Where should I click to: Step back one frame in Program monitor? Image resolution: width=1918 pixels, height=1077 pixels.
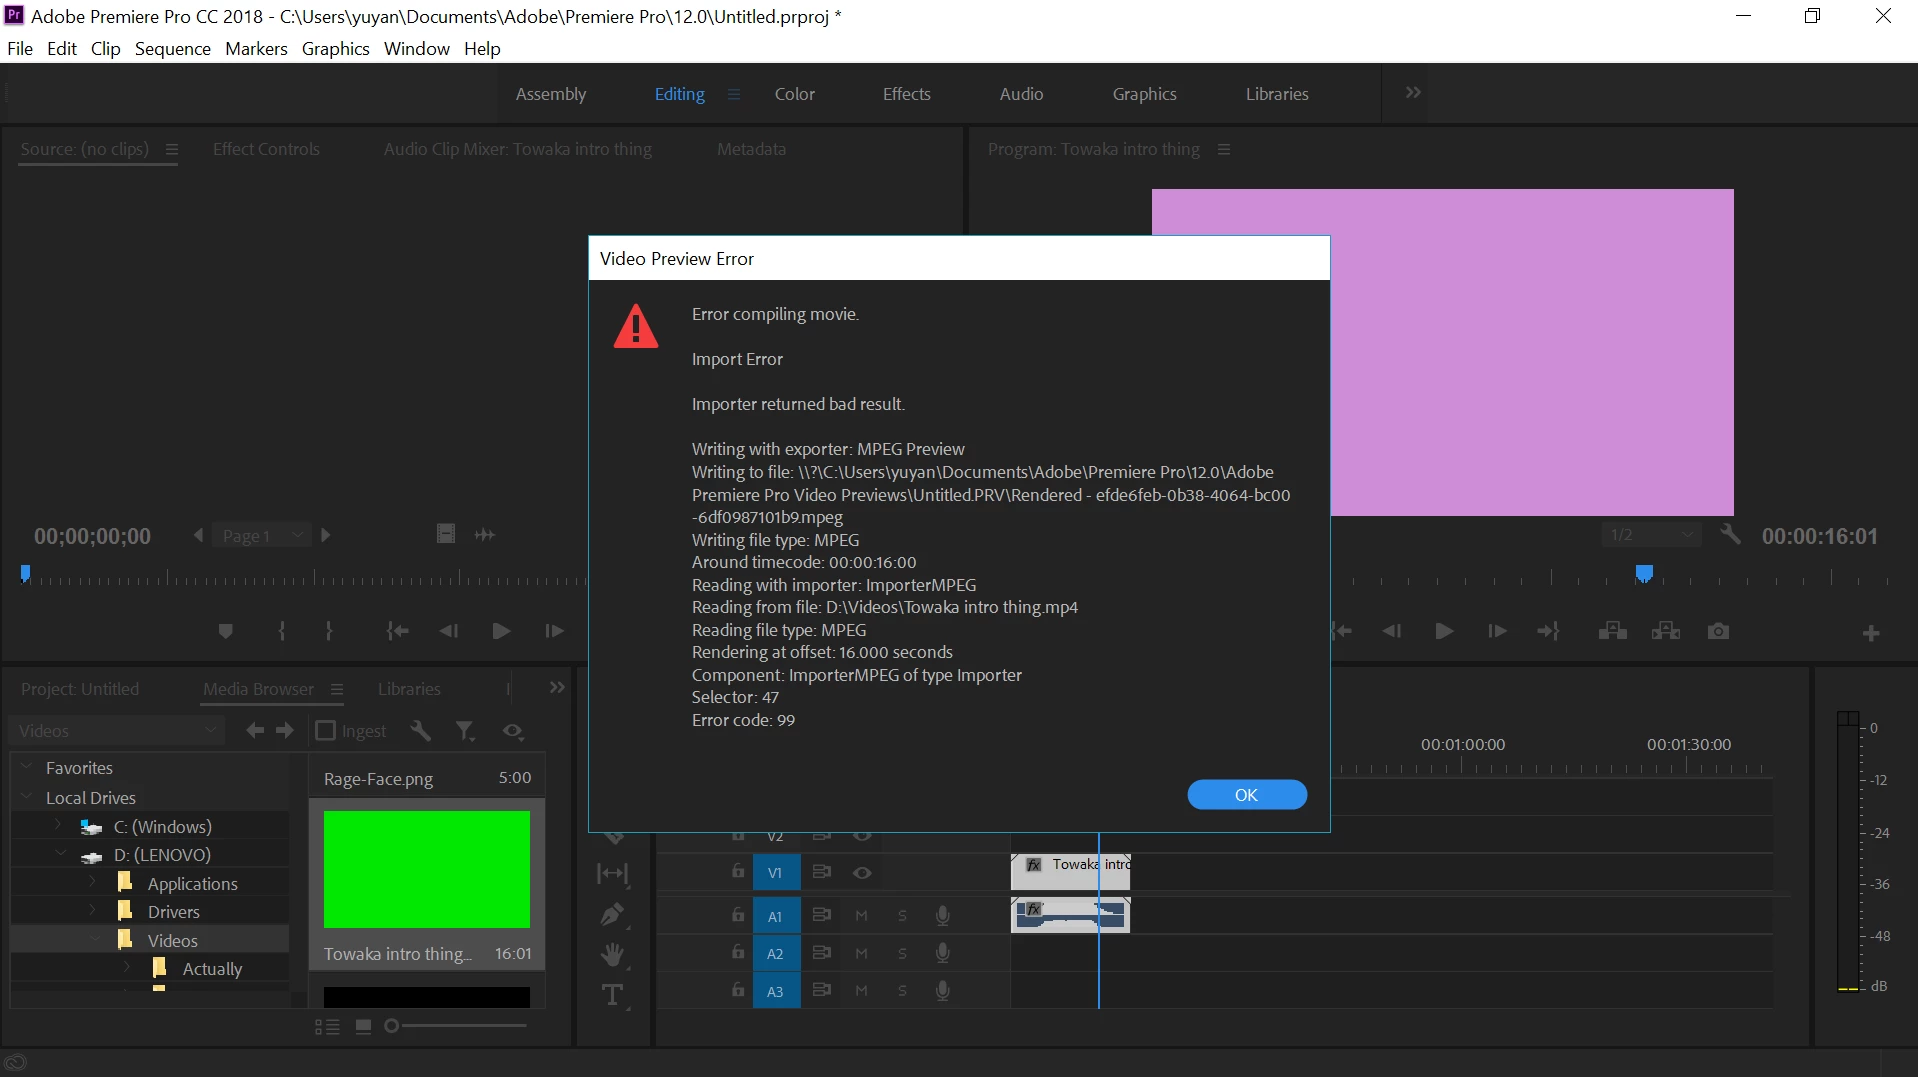click(1391, 631)
